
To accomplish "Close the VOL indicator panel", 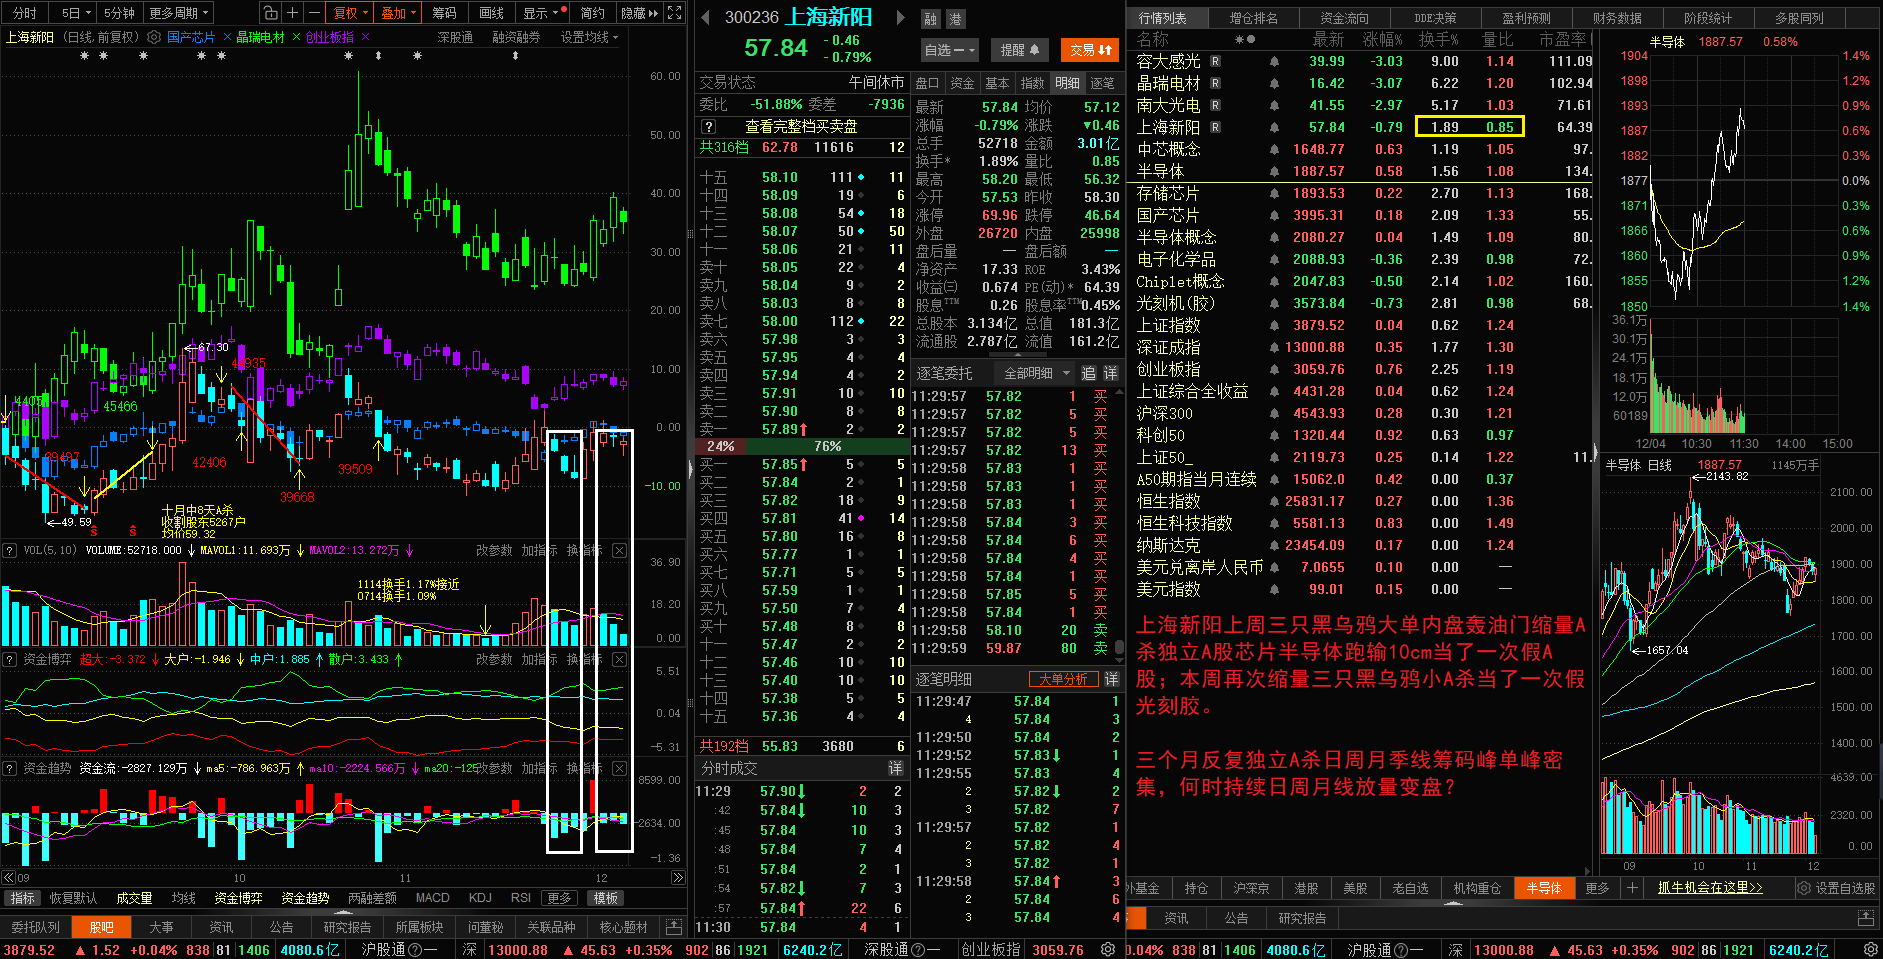I will pos(619,550).
